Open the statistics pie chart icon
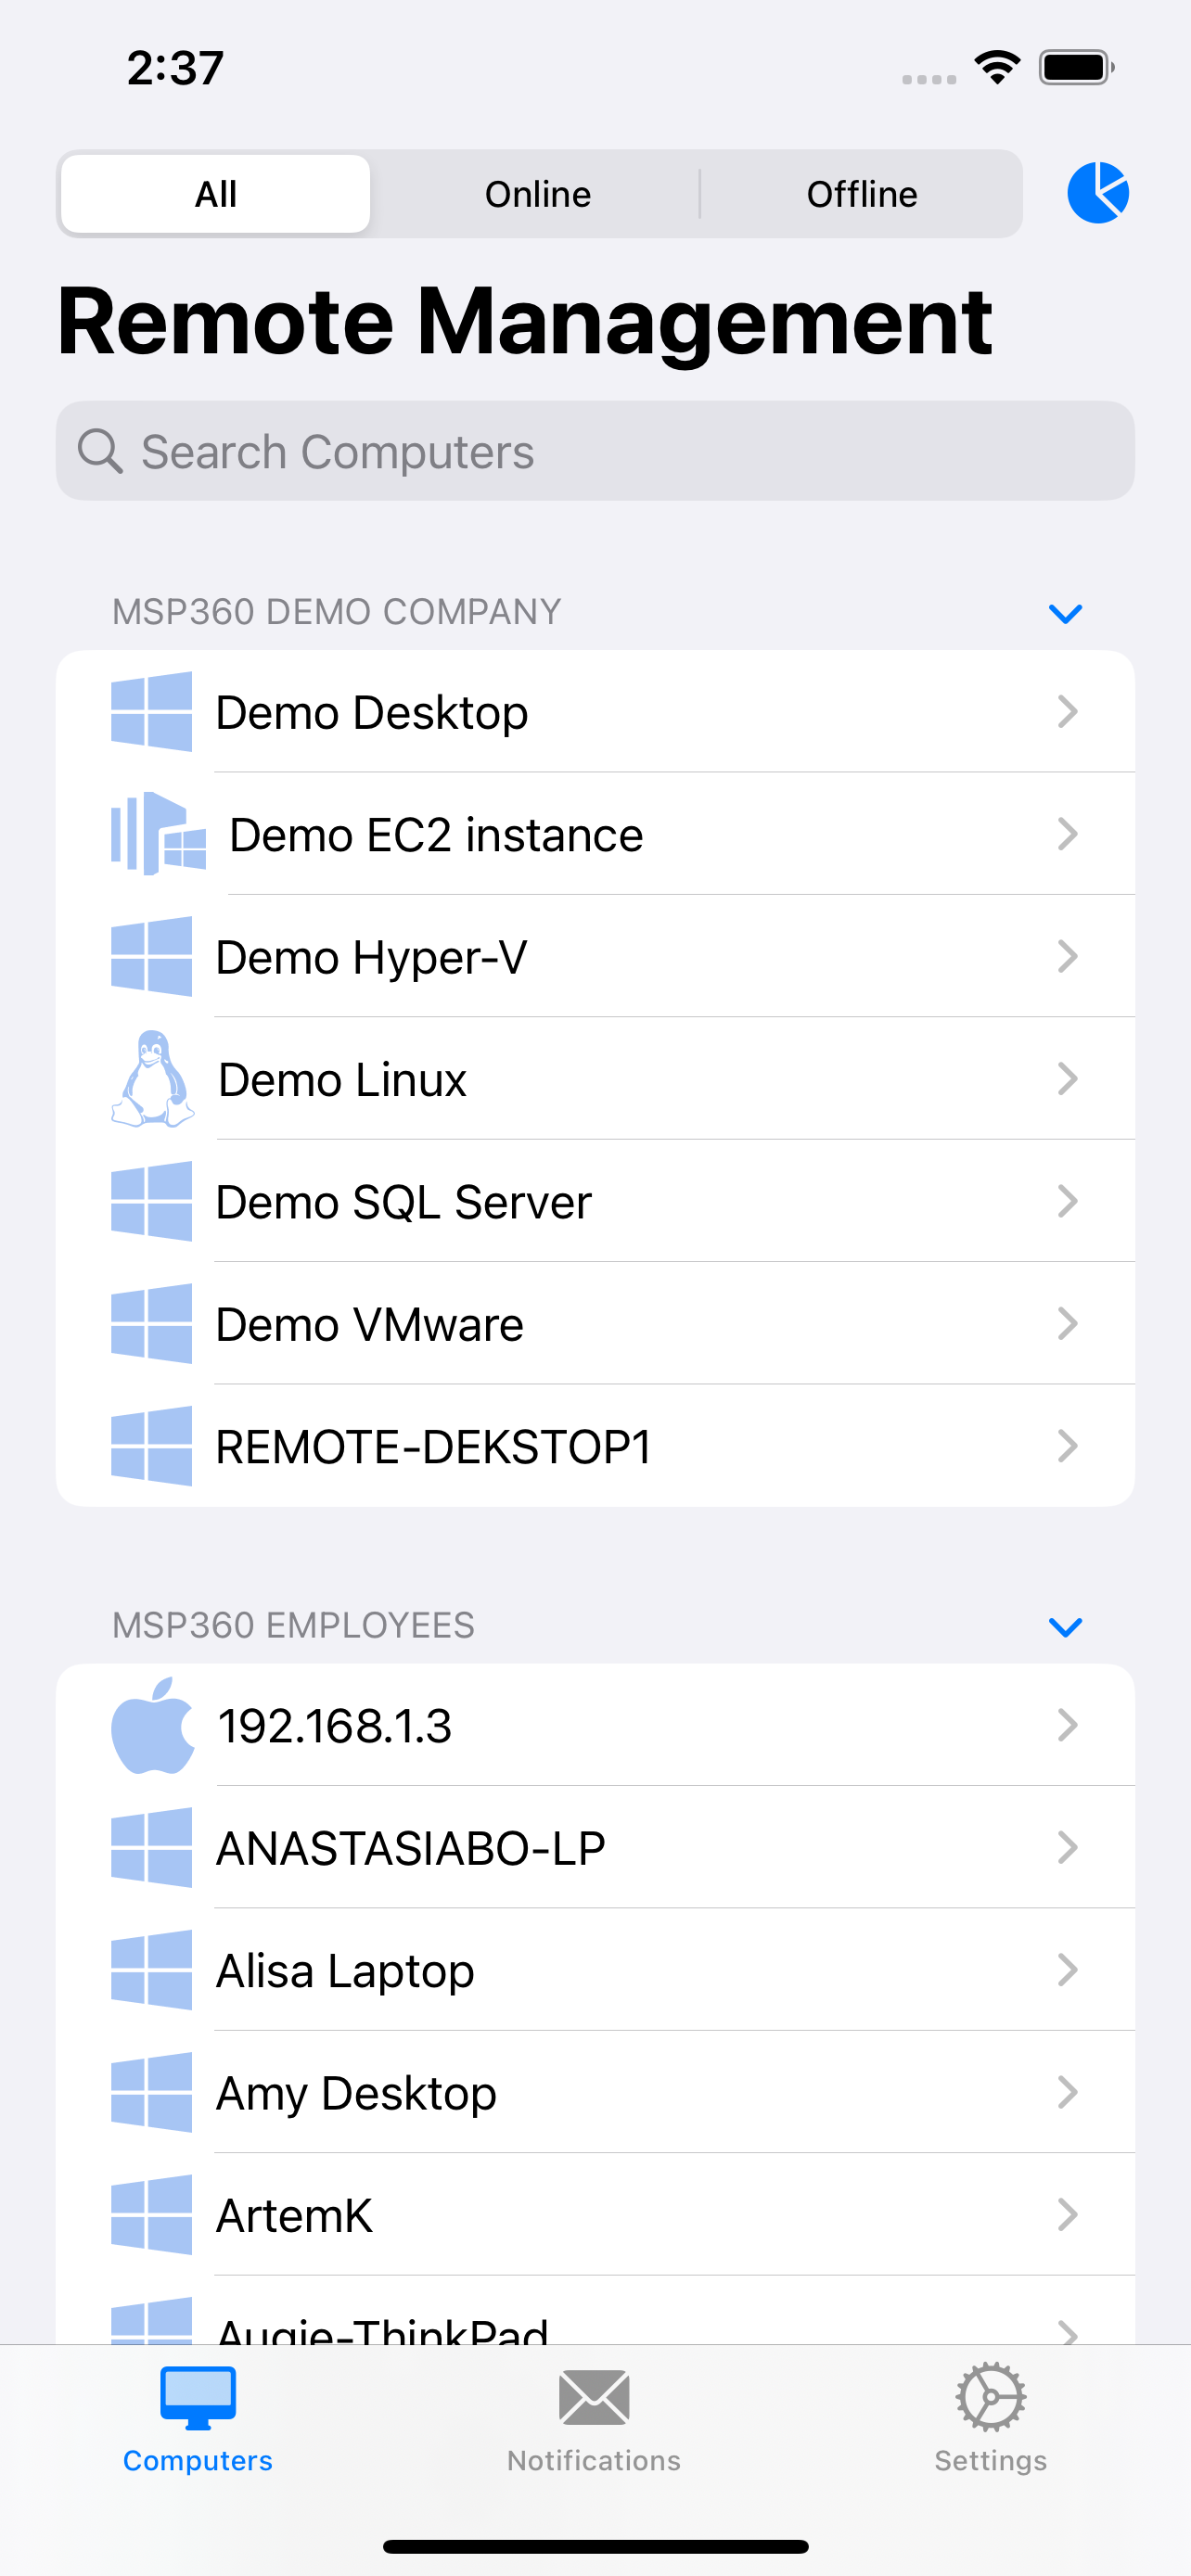Screen dimensions: 1191x2576 (1097, 193)
